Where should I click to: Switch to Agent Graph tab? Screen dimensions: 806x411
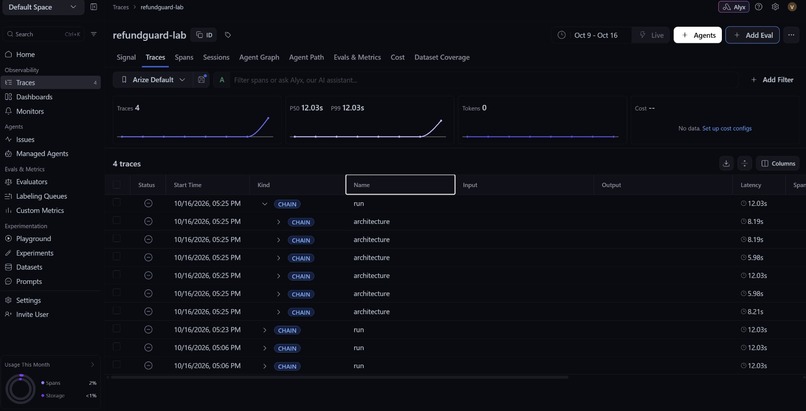(x=259, y=58)
